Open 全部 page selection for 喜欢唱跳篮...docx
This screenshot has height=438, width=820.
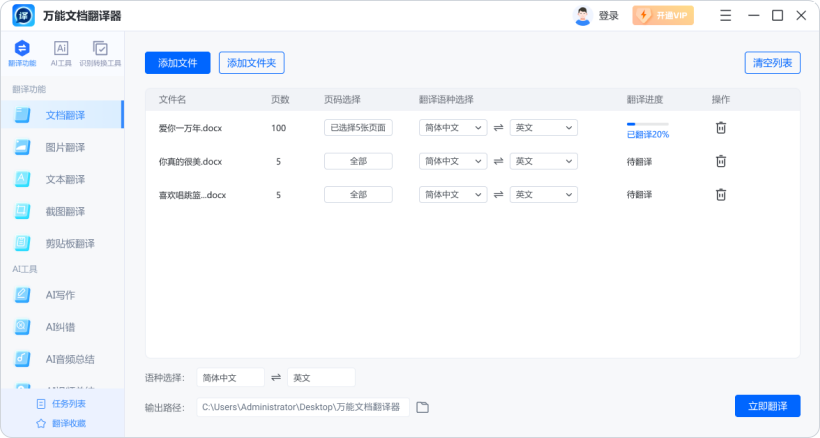(358, 194)
